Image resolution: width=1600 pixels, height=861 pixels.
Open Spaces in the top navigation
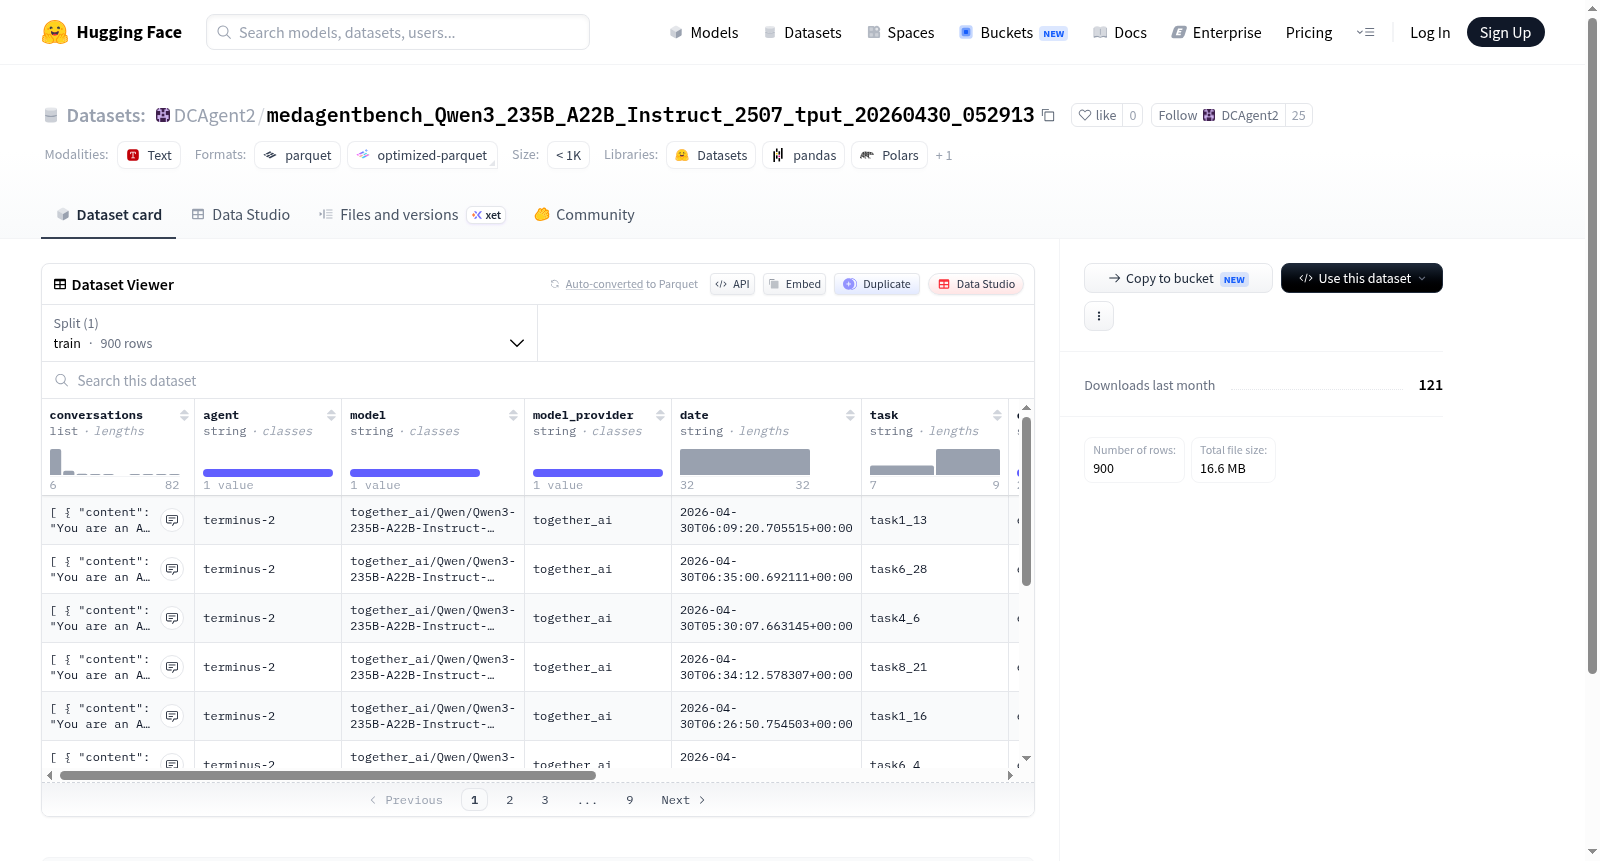click(901, 32)
